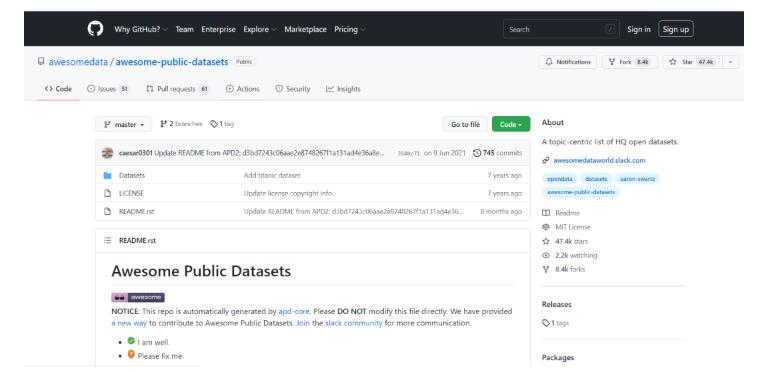Click the repository icon beside awesomedata

(x=41, y=62)
